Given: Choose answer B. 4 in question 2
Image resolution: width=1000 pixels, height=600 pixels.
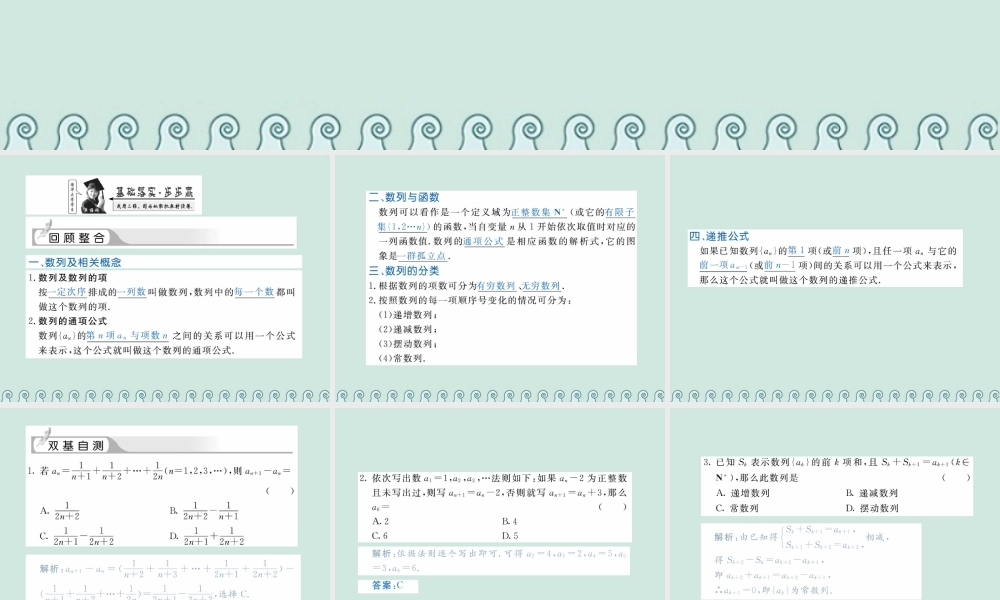Looking at the screenshot, I should [x=510, y=522].
